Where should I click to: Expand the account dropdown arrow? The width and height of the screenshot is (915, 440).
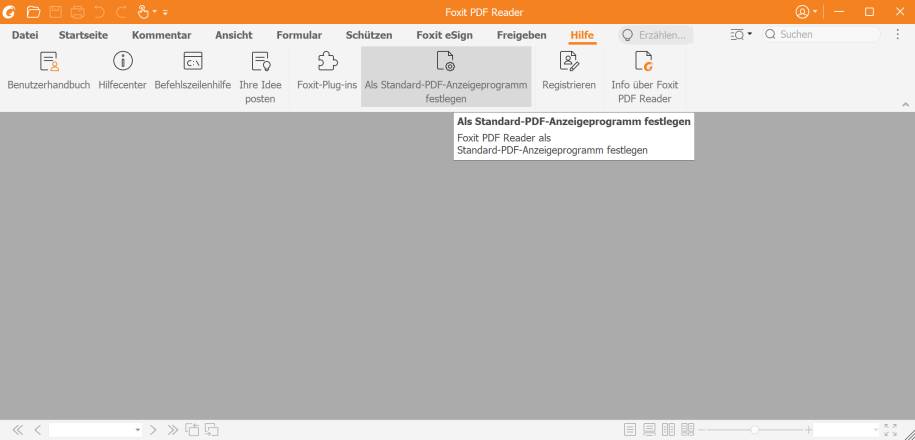(815, 12)
